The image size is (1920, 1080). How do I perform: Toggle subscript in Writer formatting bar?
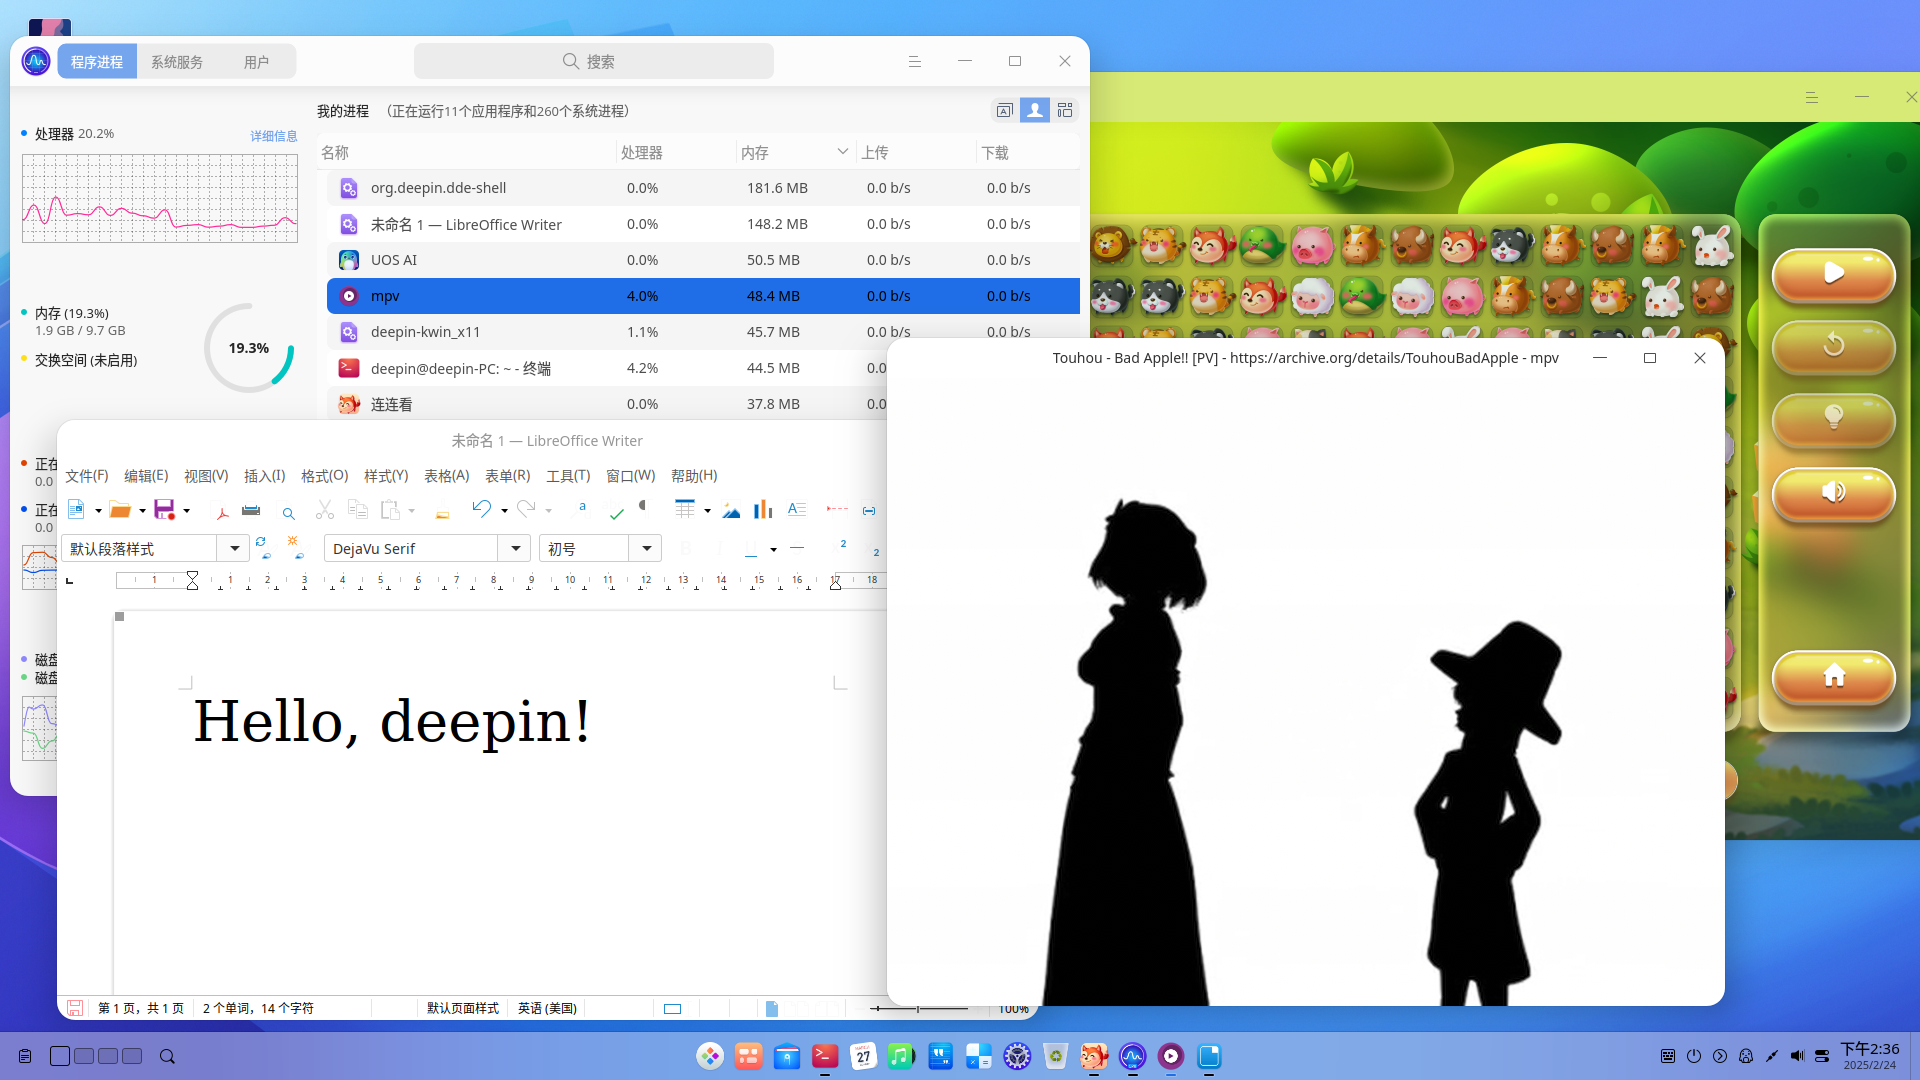click(x=873, y=550)
